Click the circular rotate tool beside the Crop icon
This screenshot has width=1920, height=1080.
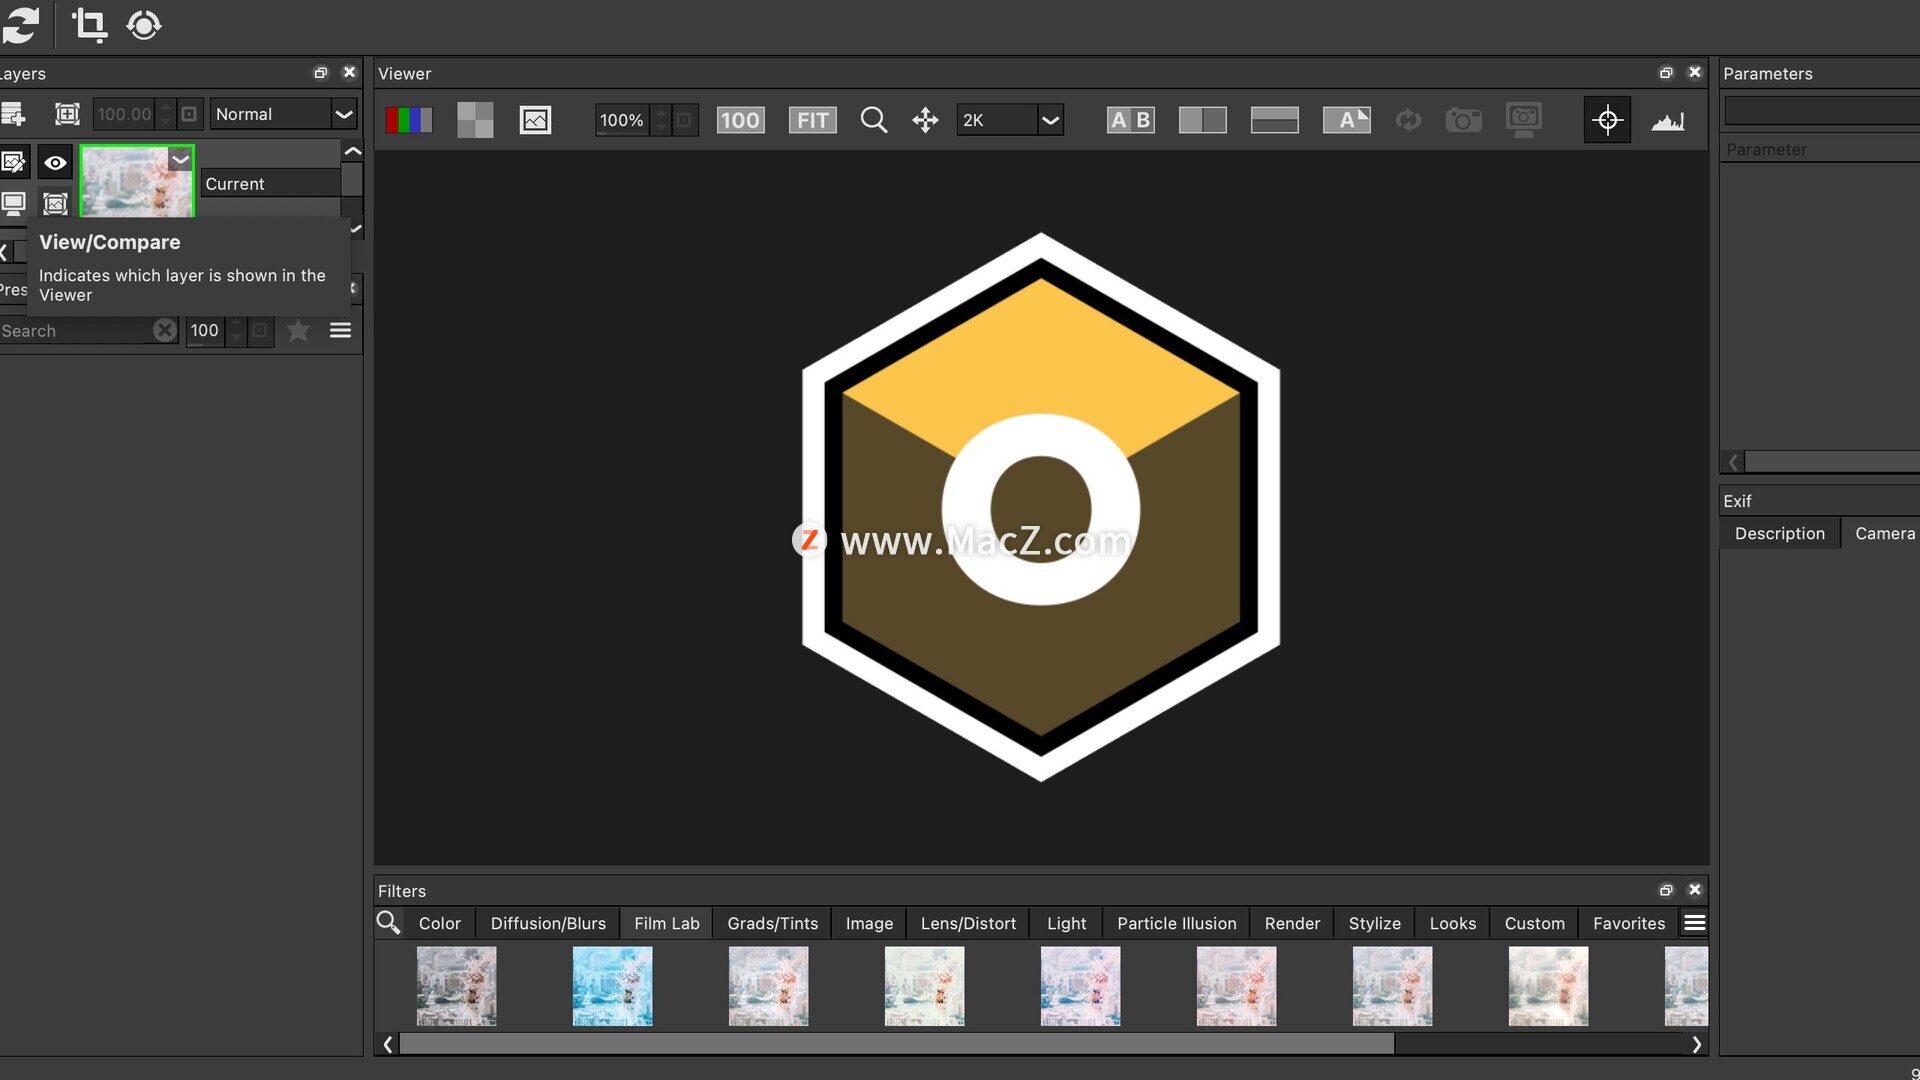[144, 25]
